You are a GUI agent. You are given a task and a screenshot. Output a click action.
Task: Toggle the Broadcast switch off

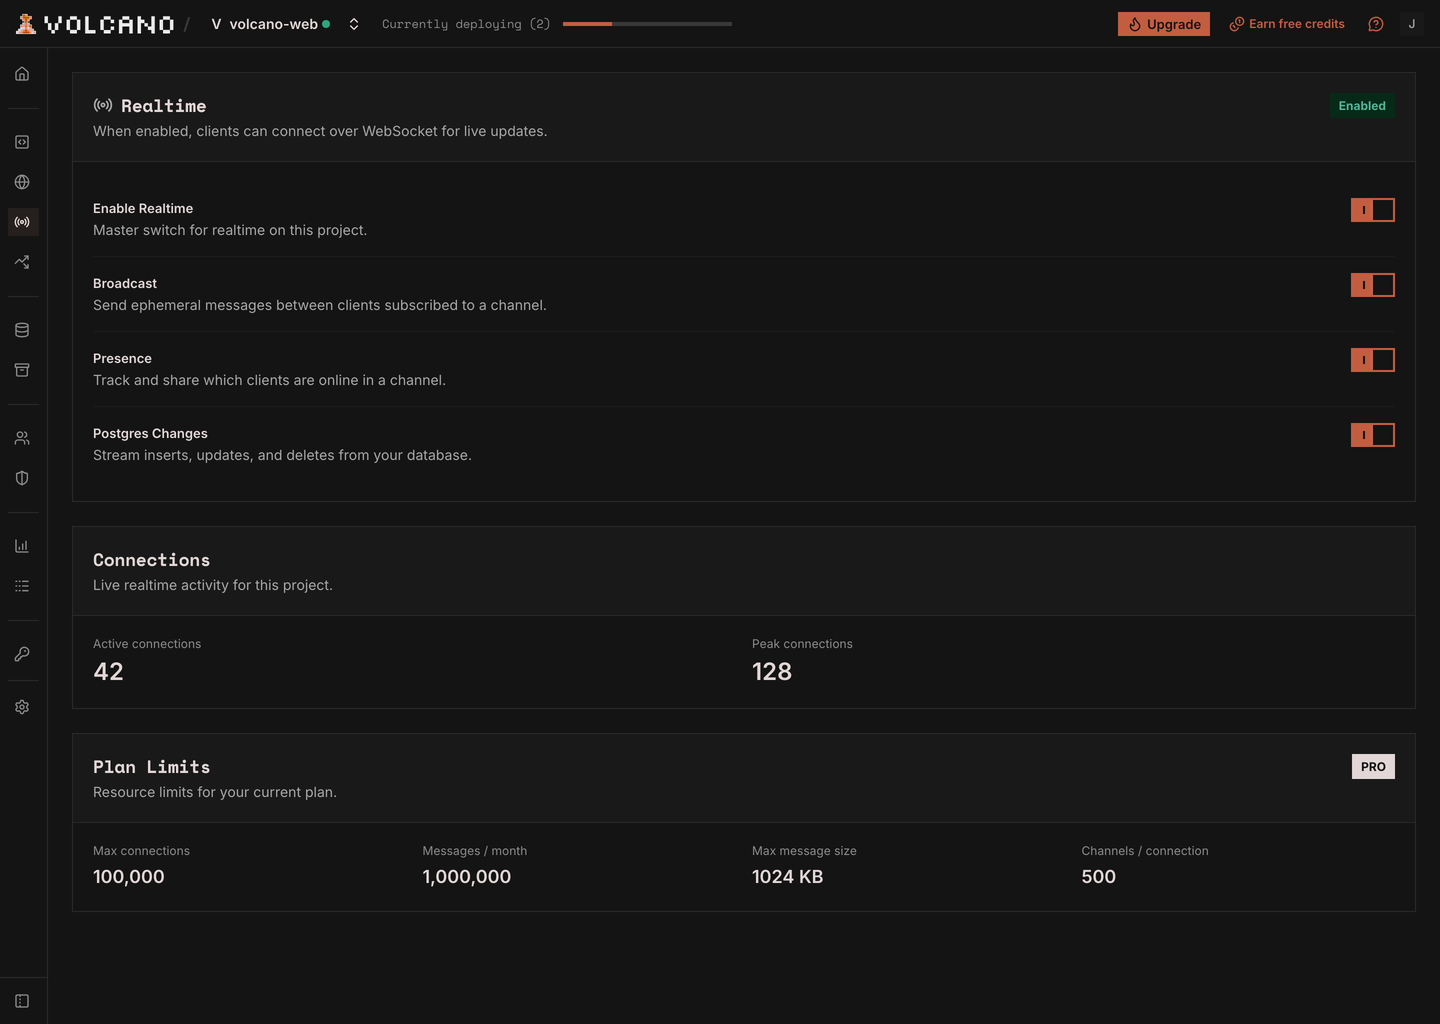point(1372,285)
